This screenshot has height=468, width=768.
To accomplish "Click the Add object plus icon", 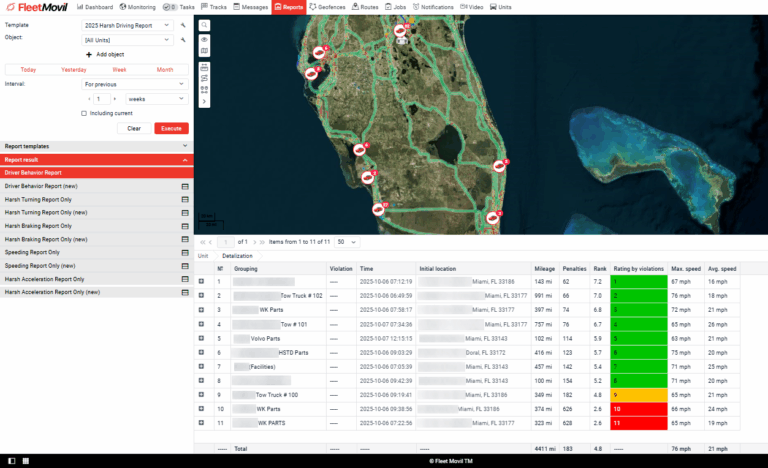I will point(89,54).
